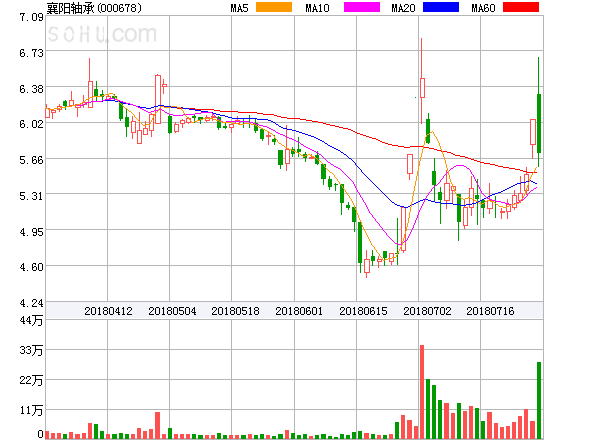
Task: Click the 6.38 price axis label
Action: coord(31,89)
